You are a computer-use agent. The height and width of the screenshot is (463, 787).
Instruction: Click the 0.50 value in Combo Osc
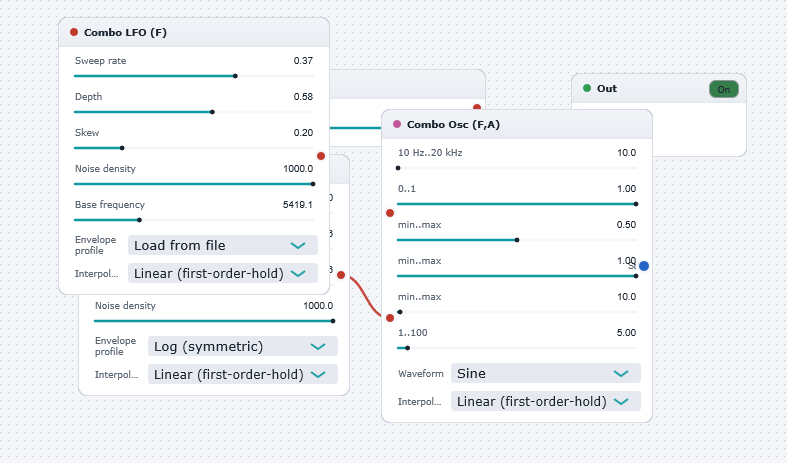click(626, 224)
